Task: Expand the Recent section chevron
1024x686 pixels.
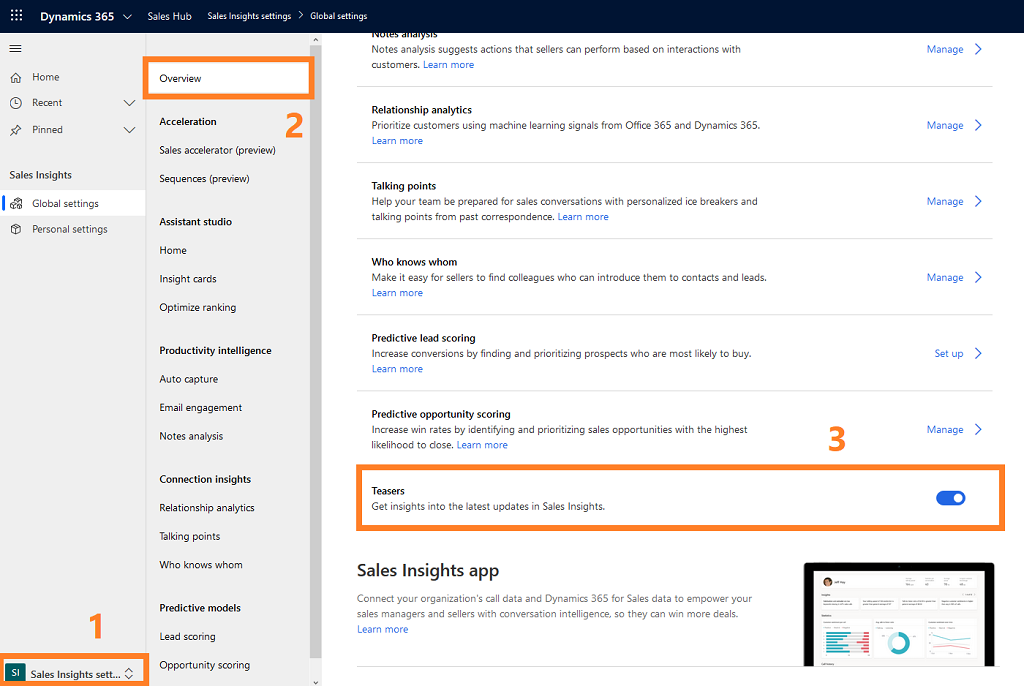Action: (x=129, y=102)
